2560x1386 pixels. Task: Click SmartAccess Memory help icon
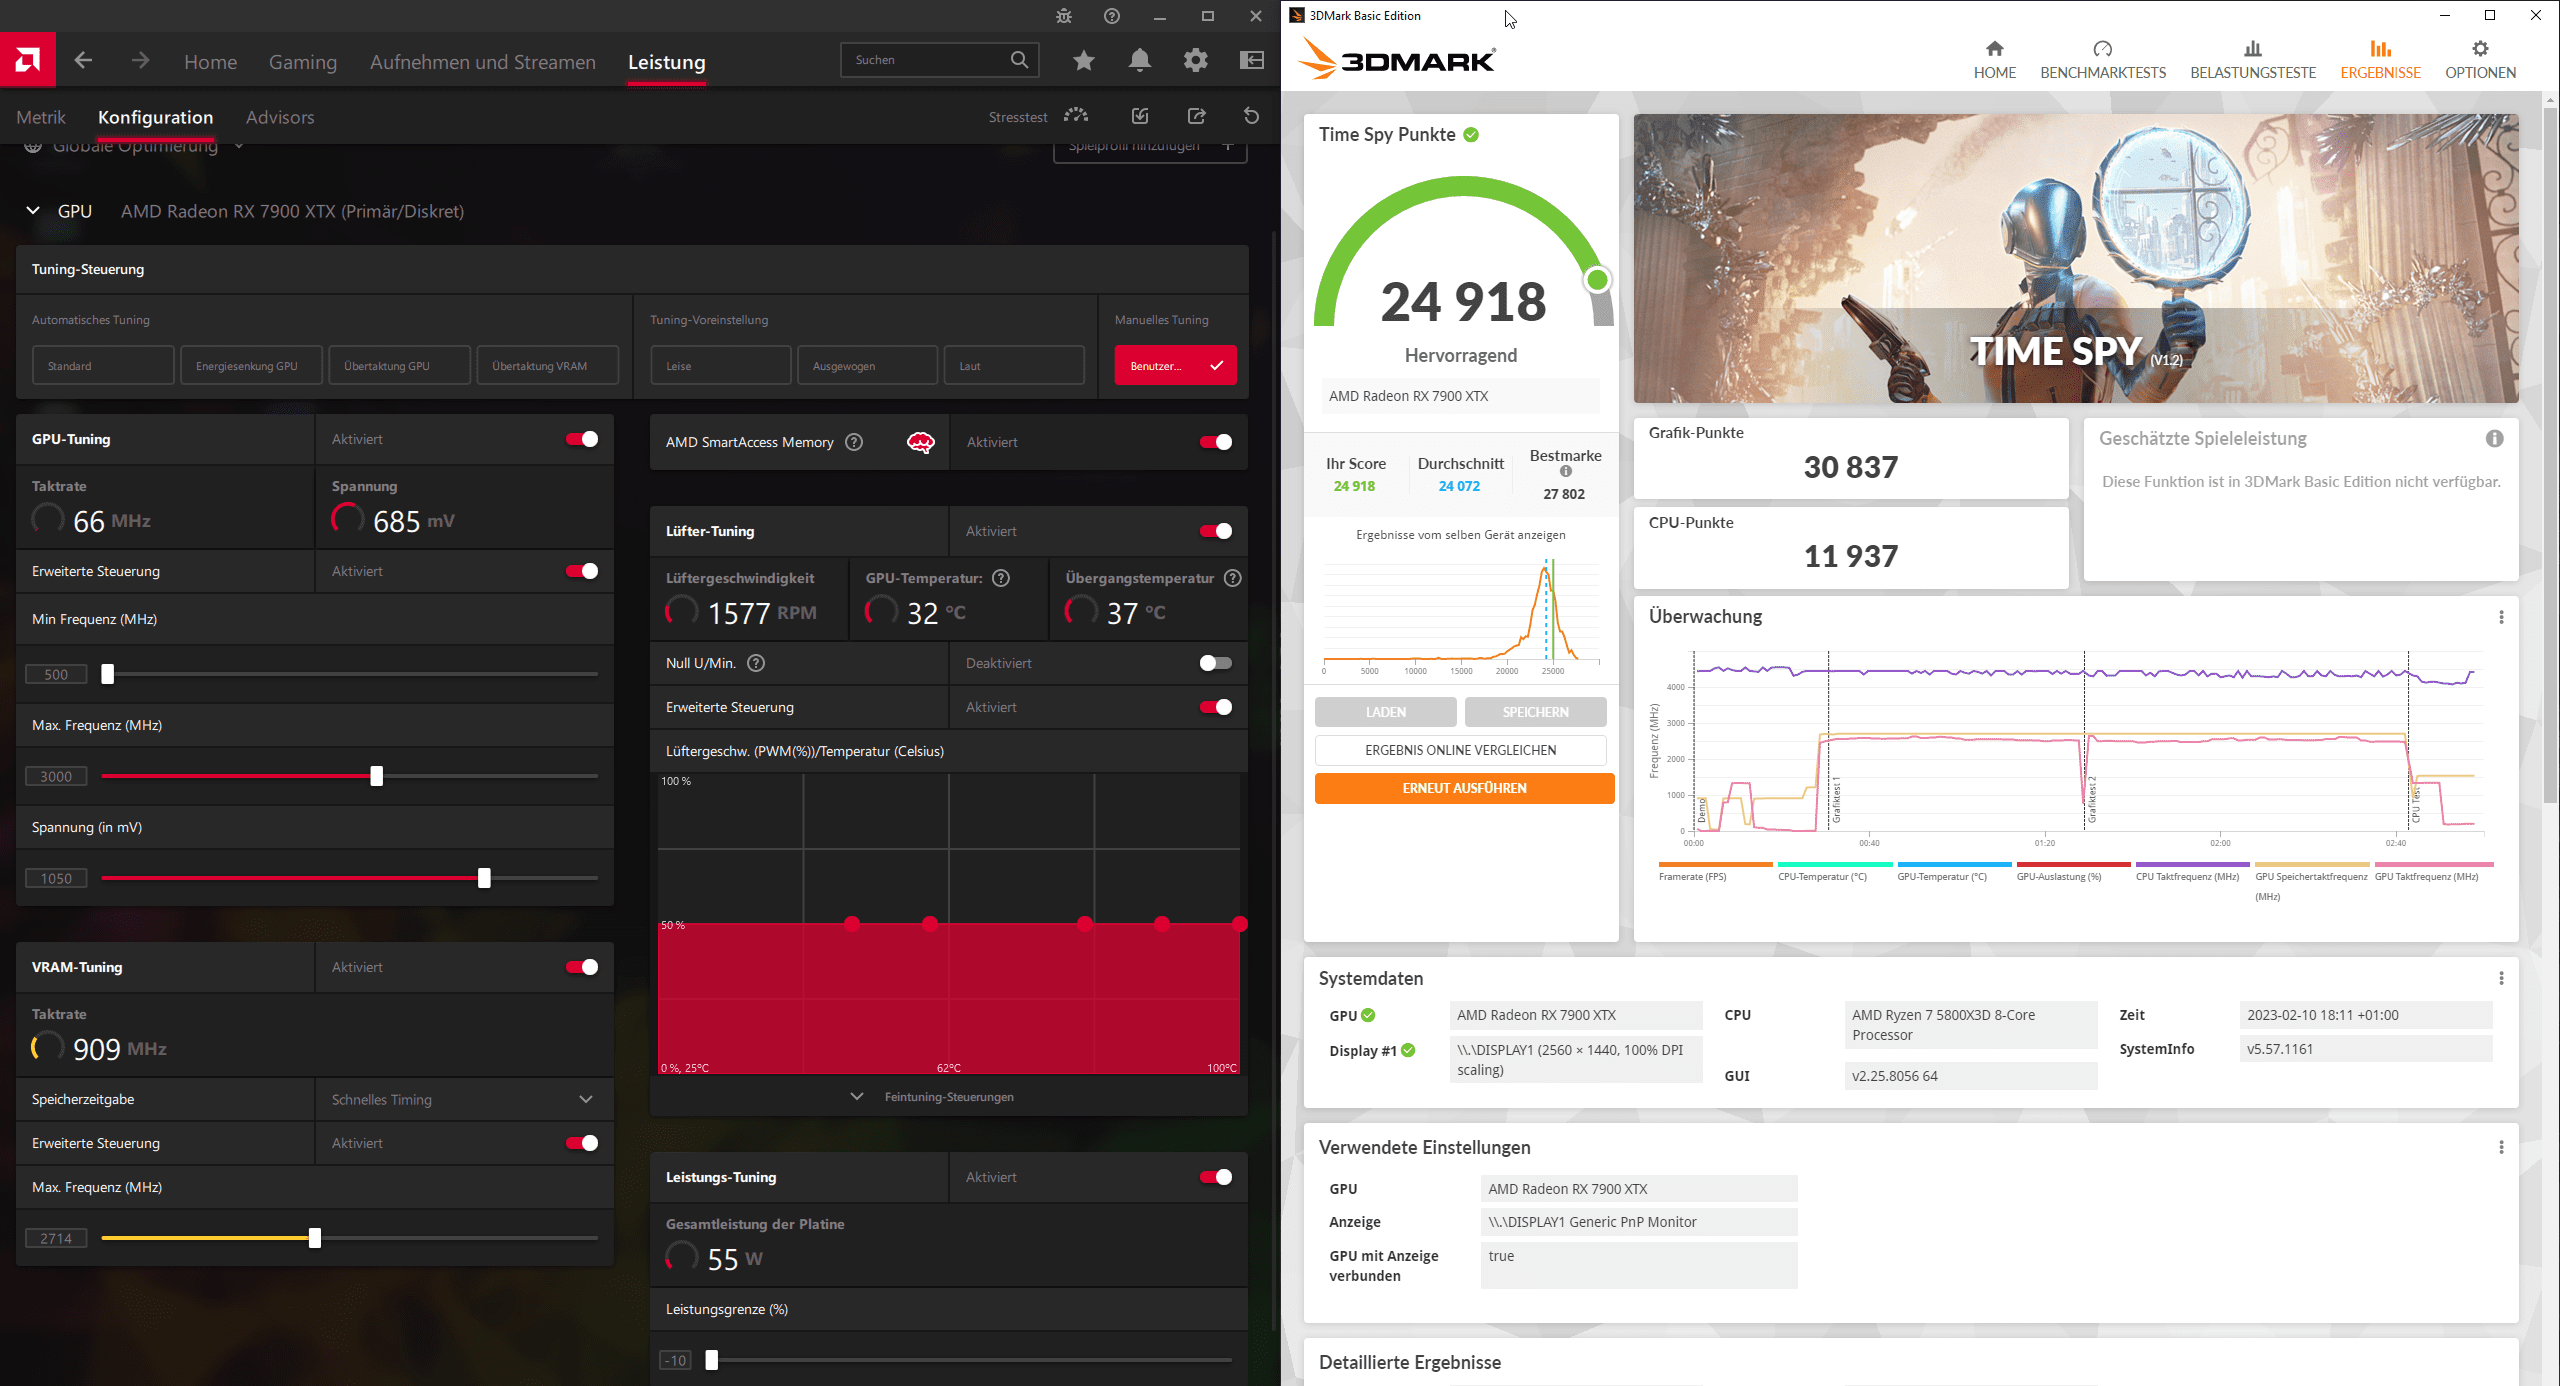pyautogui.click(x=854, y=442)
